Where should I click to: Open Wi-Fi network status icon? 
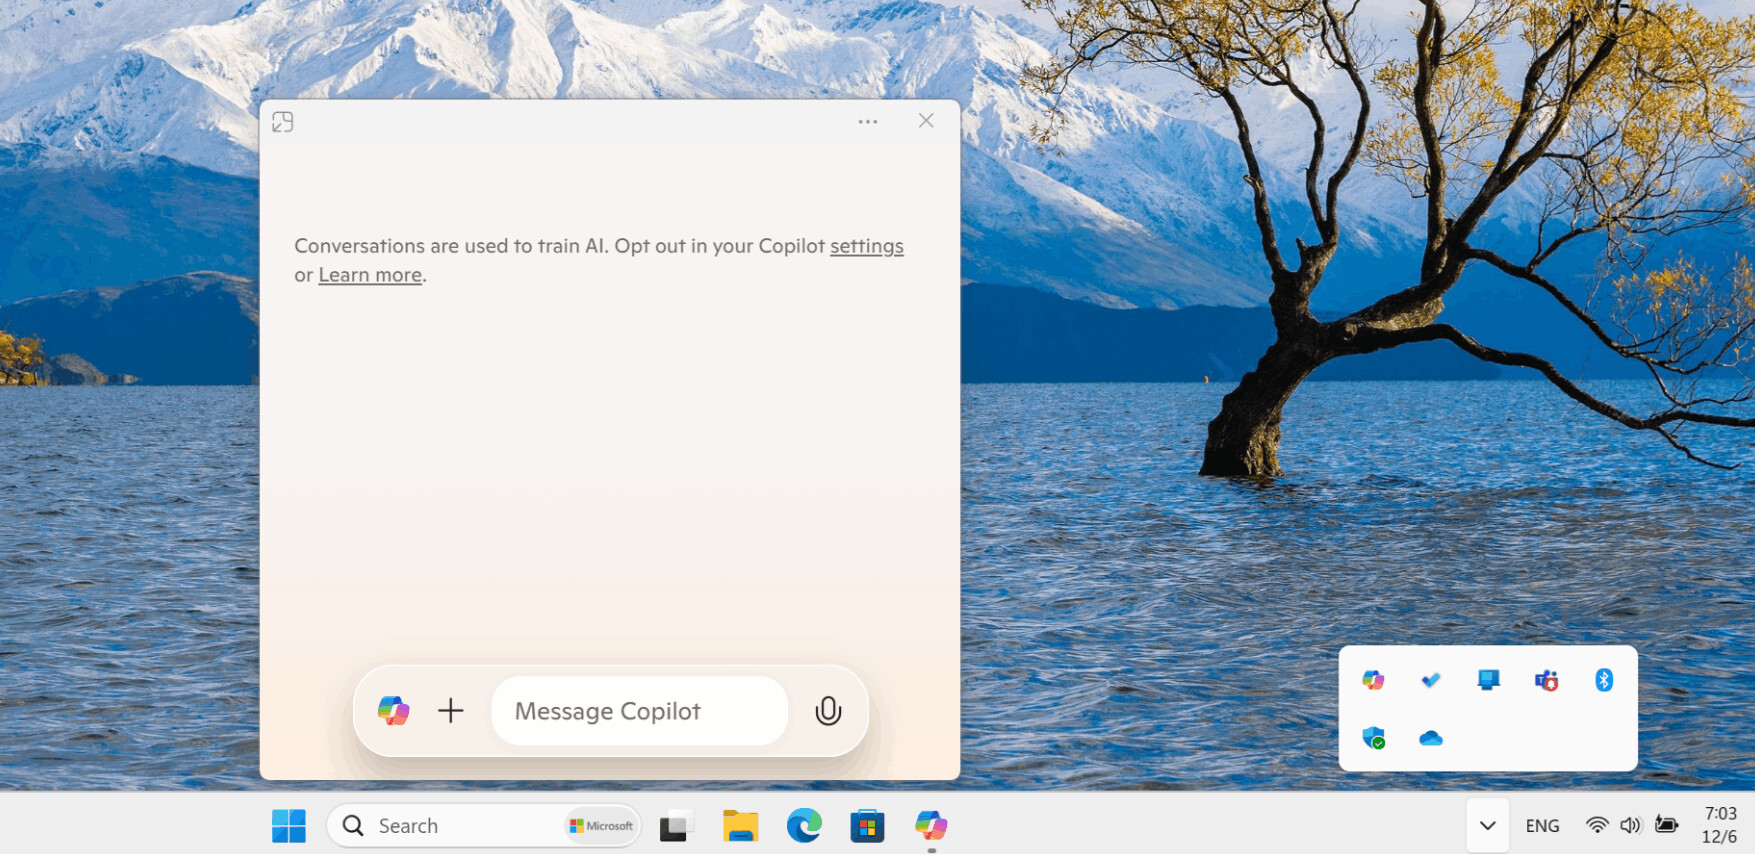[1597, 825]
